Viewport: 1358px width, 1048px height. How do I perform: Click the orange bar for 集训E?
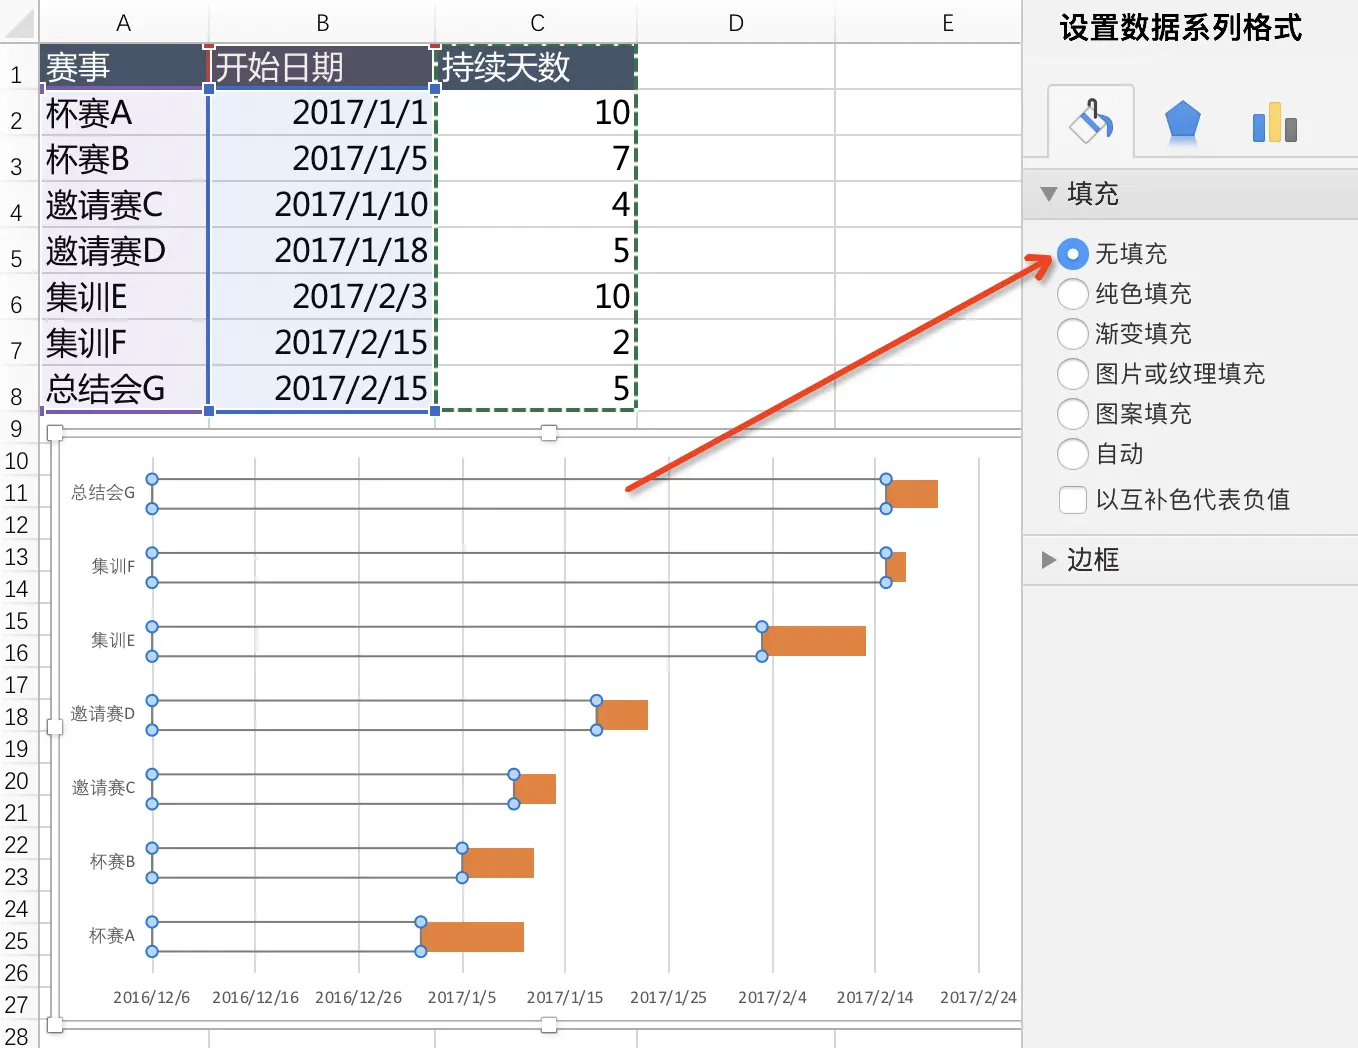[814, 641]
